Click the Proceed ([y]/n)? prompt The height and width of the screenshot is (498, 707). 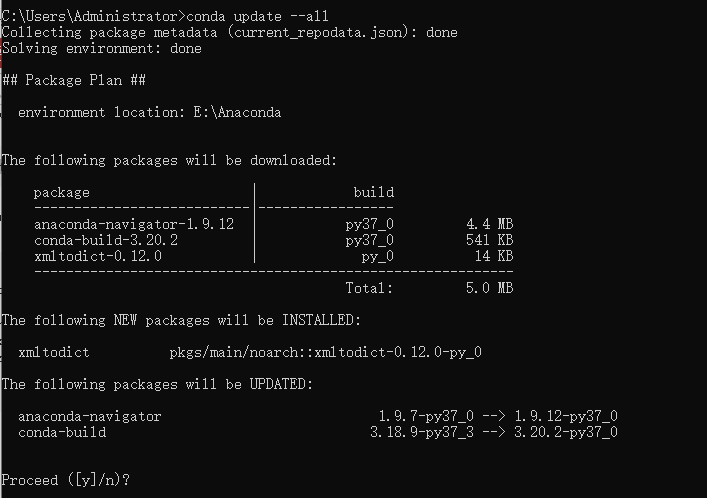pos(66,480)
